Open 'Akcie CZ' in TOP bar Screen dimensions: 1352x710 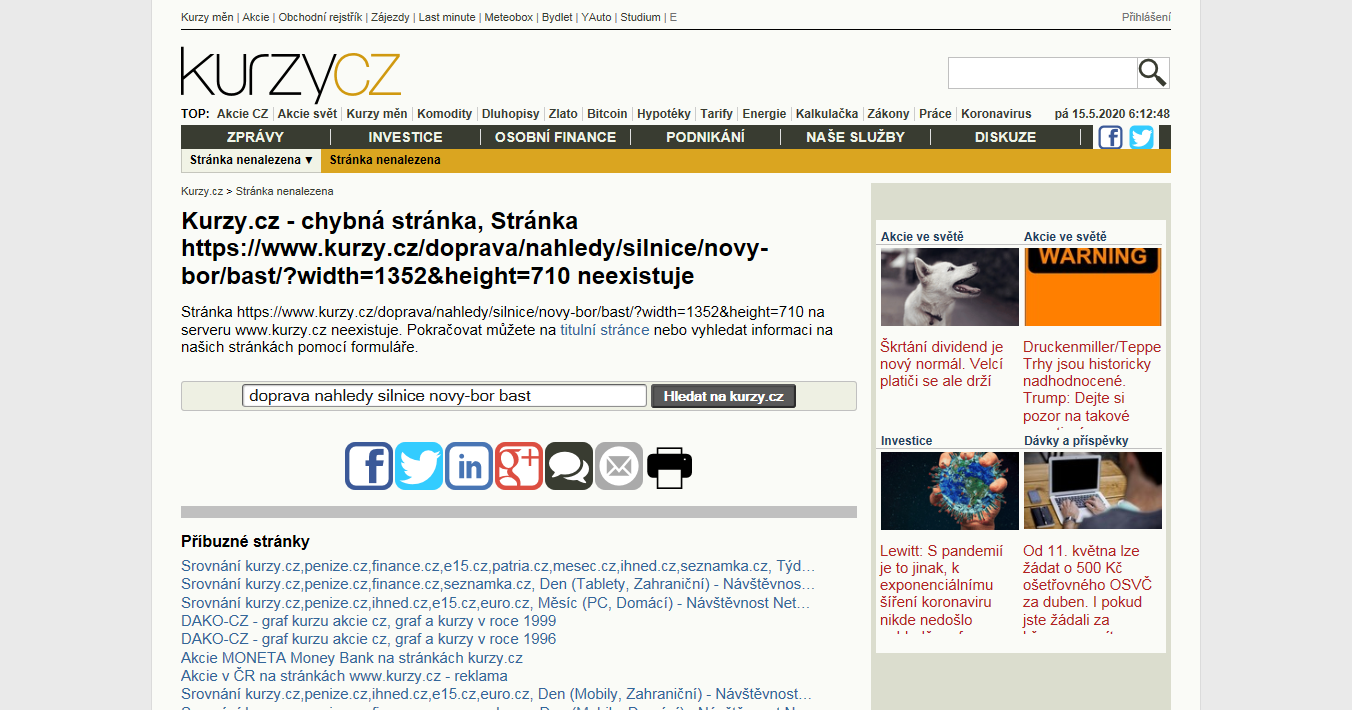(x=242, y=114)
